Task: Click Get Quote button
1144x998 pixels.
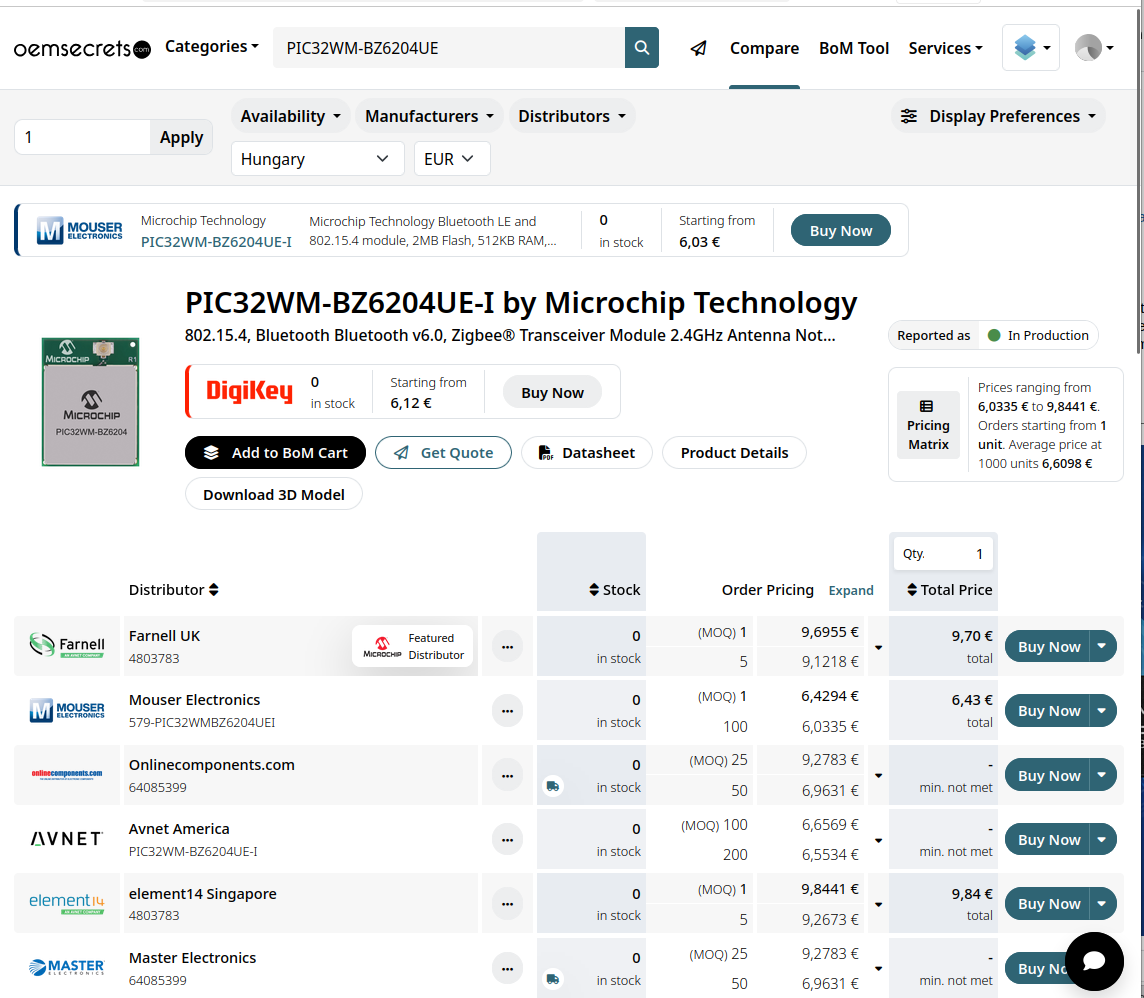Action: click(x=443, y=453)
